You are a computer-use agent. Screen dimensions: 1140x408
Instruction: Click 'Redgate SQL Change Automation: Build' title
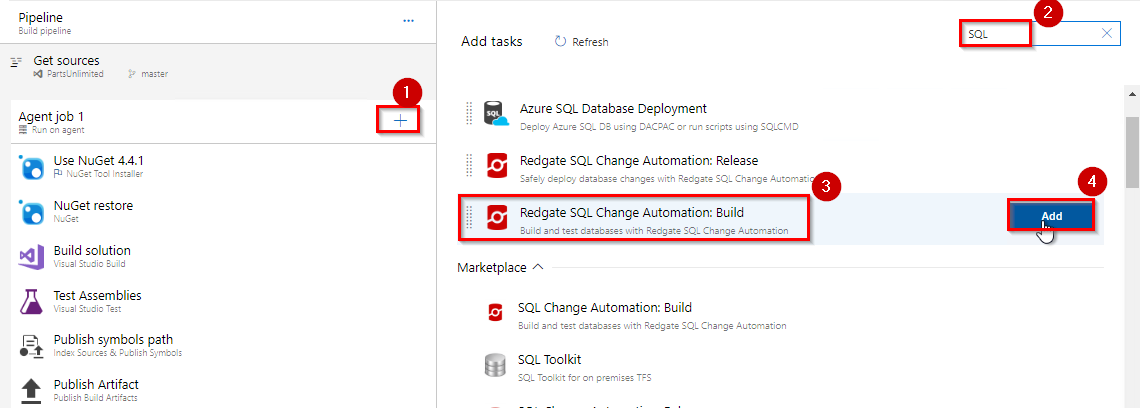pos(632,212)
